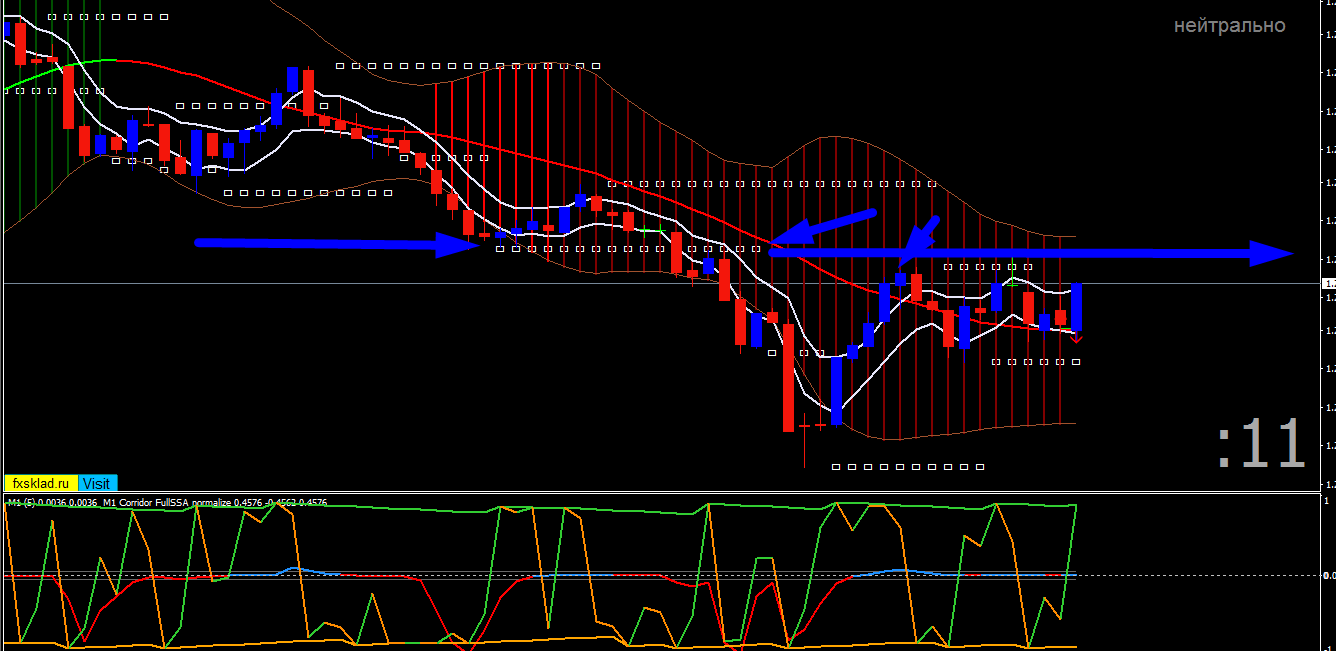Select the horizontal gray current price line
The height and width of the screenshot is (651, 1336).
point(660,284)
